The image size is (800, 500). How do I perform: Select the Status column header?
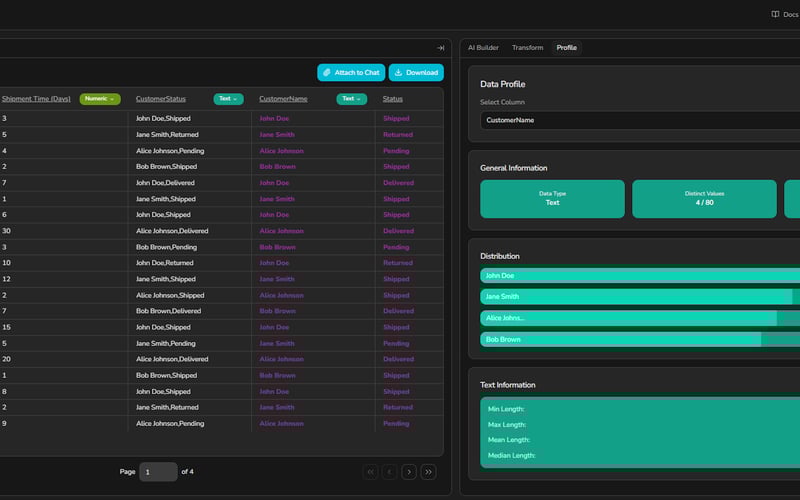392,99
